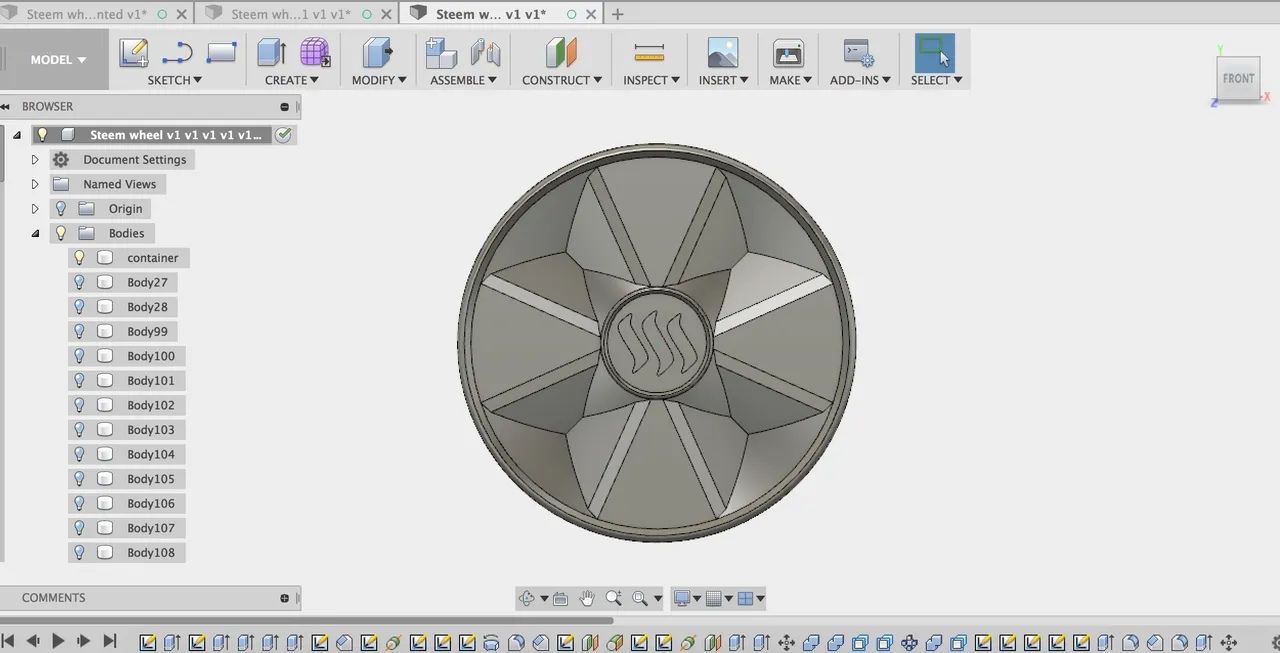Click the timeline horizontal scrollbar
The height and width of the screenshot is (653, 1280).
click(306, 621)
